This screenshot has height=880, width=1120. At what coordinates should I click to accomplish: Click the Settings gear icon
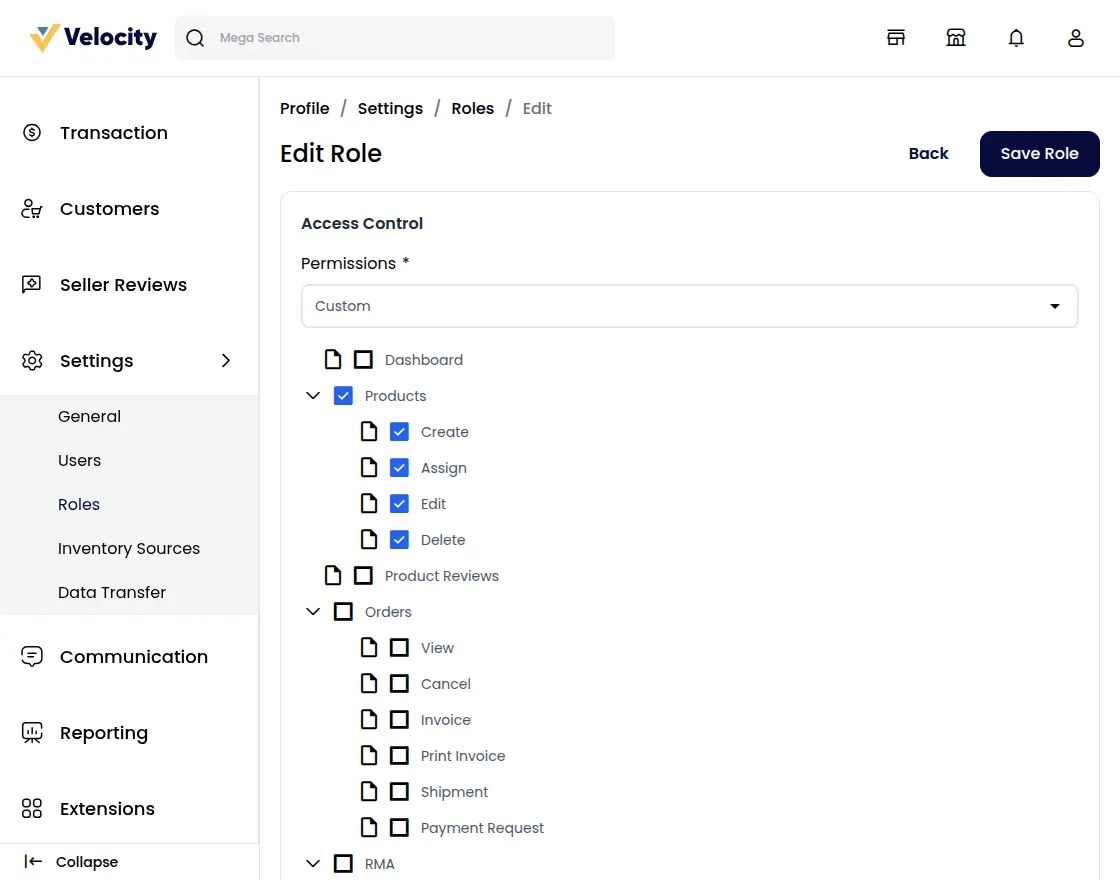point(31,361)
